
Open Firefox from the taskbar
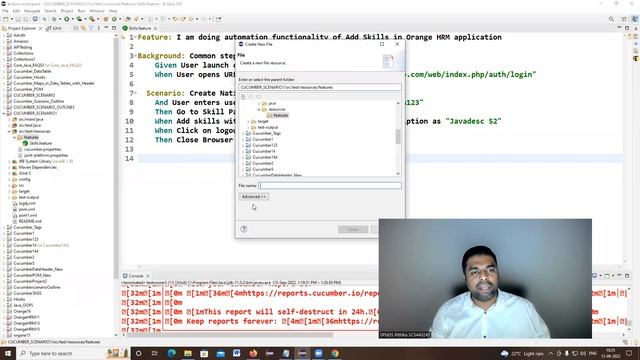coord(253,353)
